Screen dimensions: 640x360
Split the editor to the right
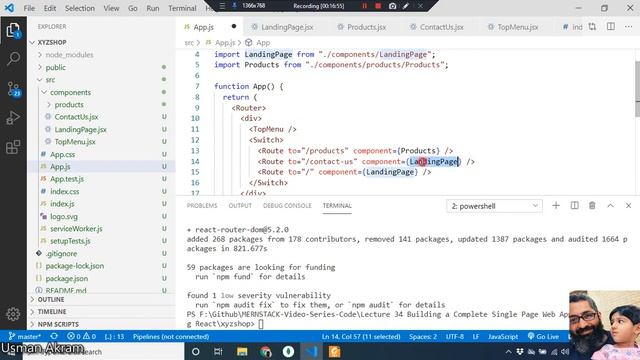611,27
